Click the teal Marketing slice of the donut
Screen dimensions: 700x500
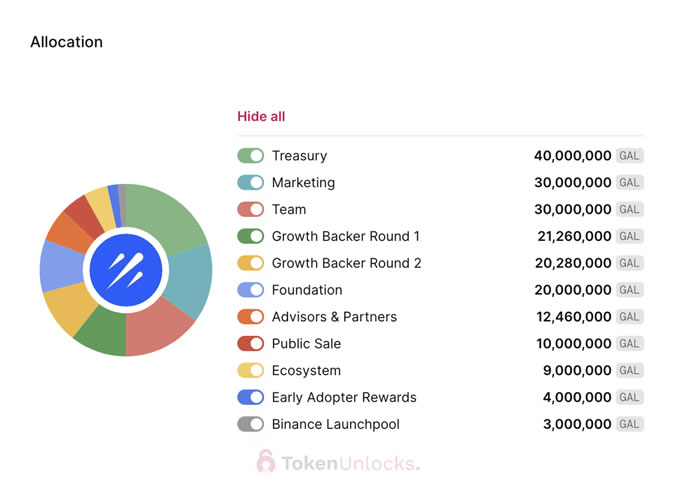(193, 278)
